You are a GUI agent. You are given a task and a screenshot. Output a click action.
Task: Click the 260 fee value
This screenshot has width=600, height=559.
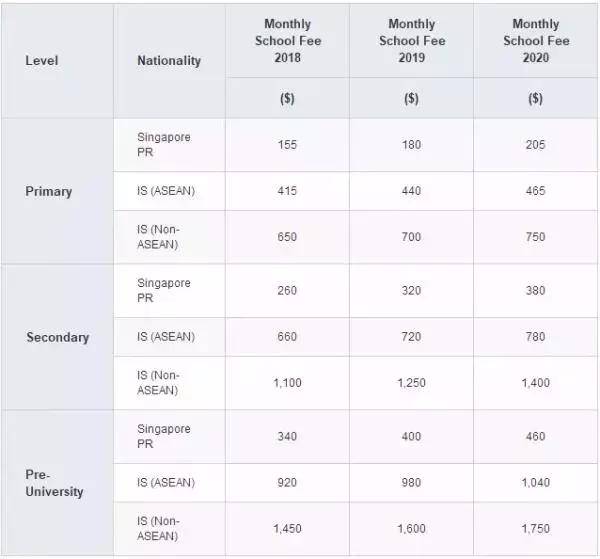coord(287,291)
